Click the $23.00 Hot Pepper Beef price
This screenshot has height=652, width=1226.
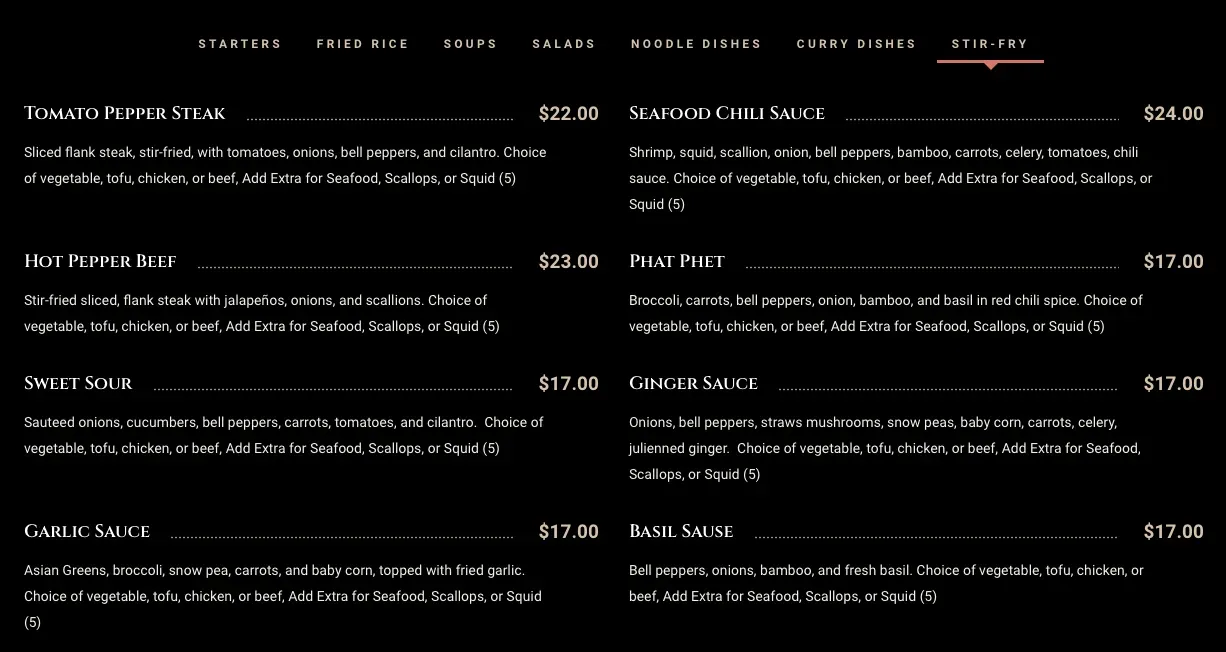(x=569, y=262)
